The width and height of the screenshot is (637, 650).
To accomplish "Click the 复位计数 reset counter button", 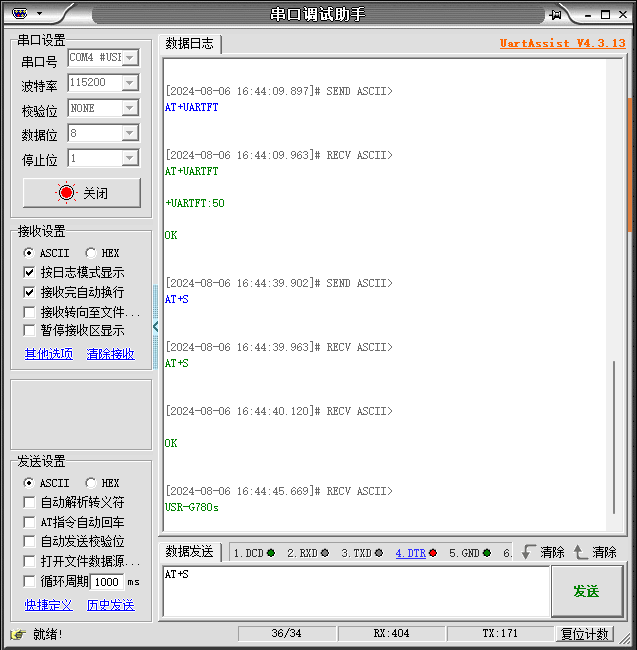I will (585, 634).
